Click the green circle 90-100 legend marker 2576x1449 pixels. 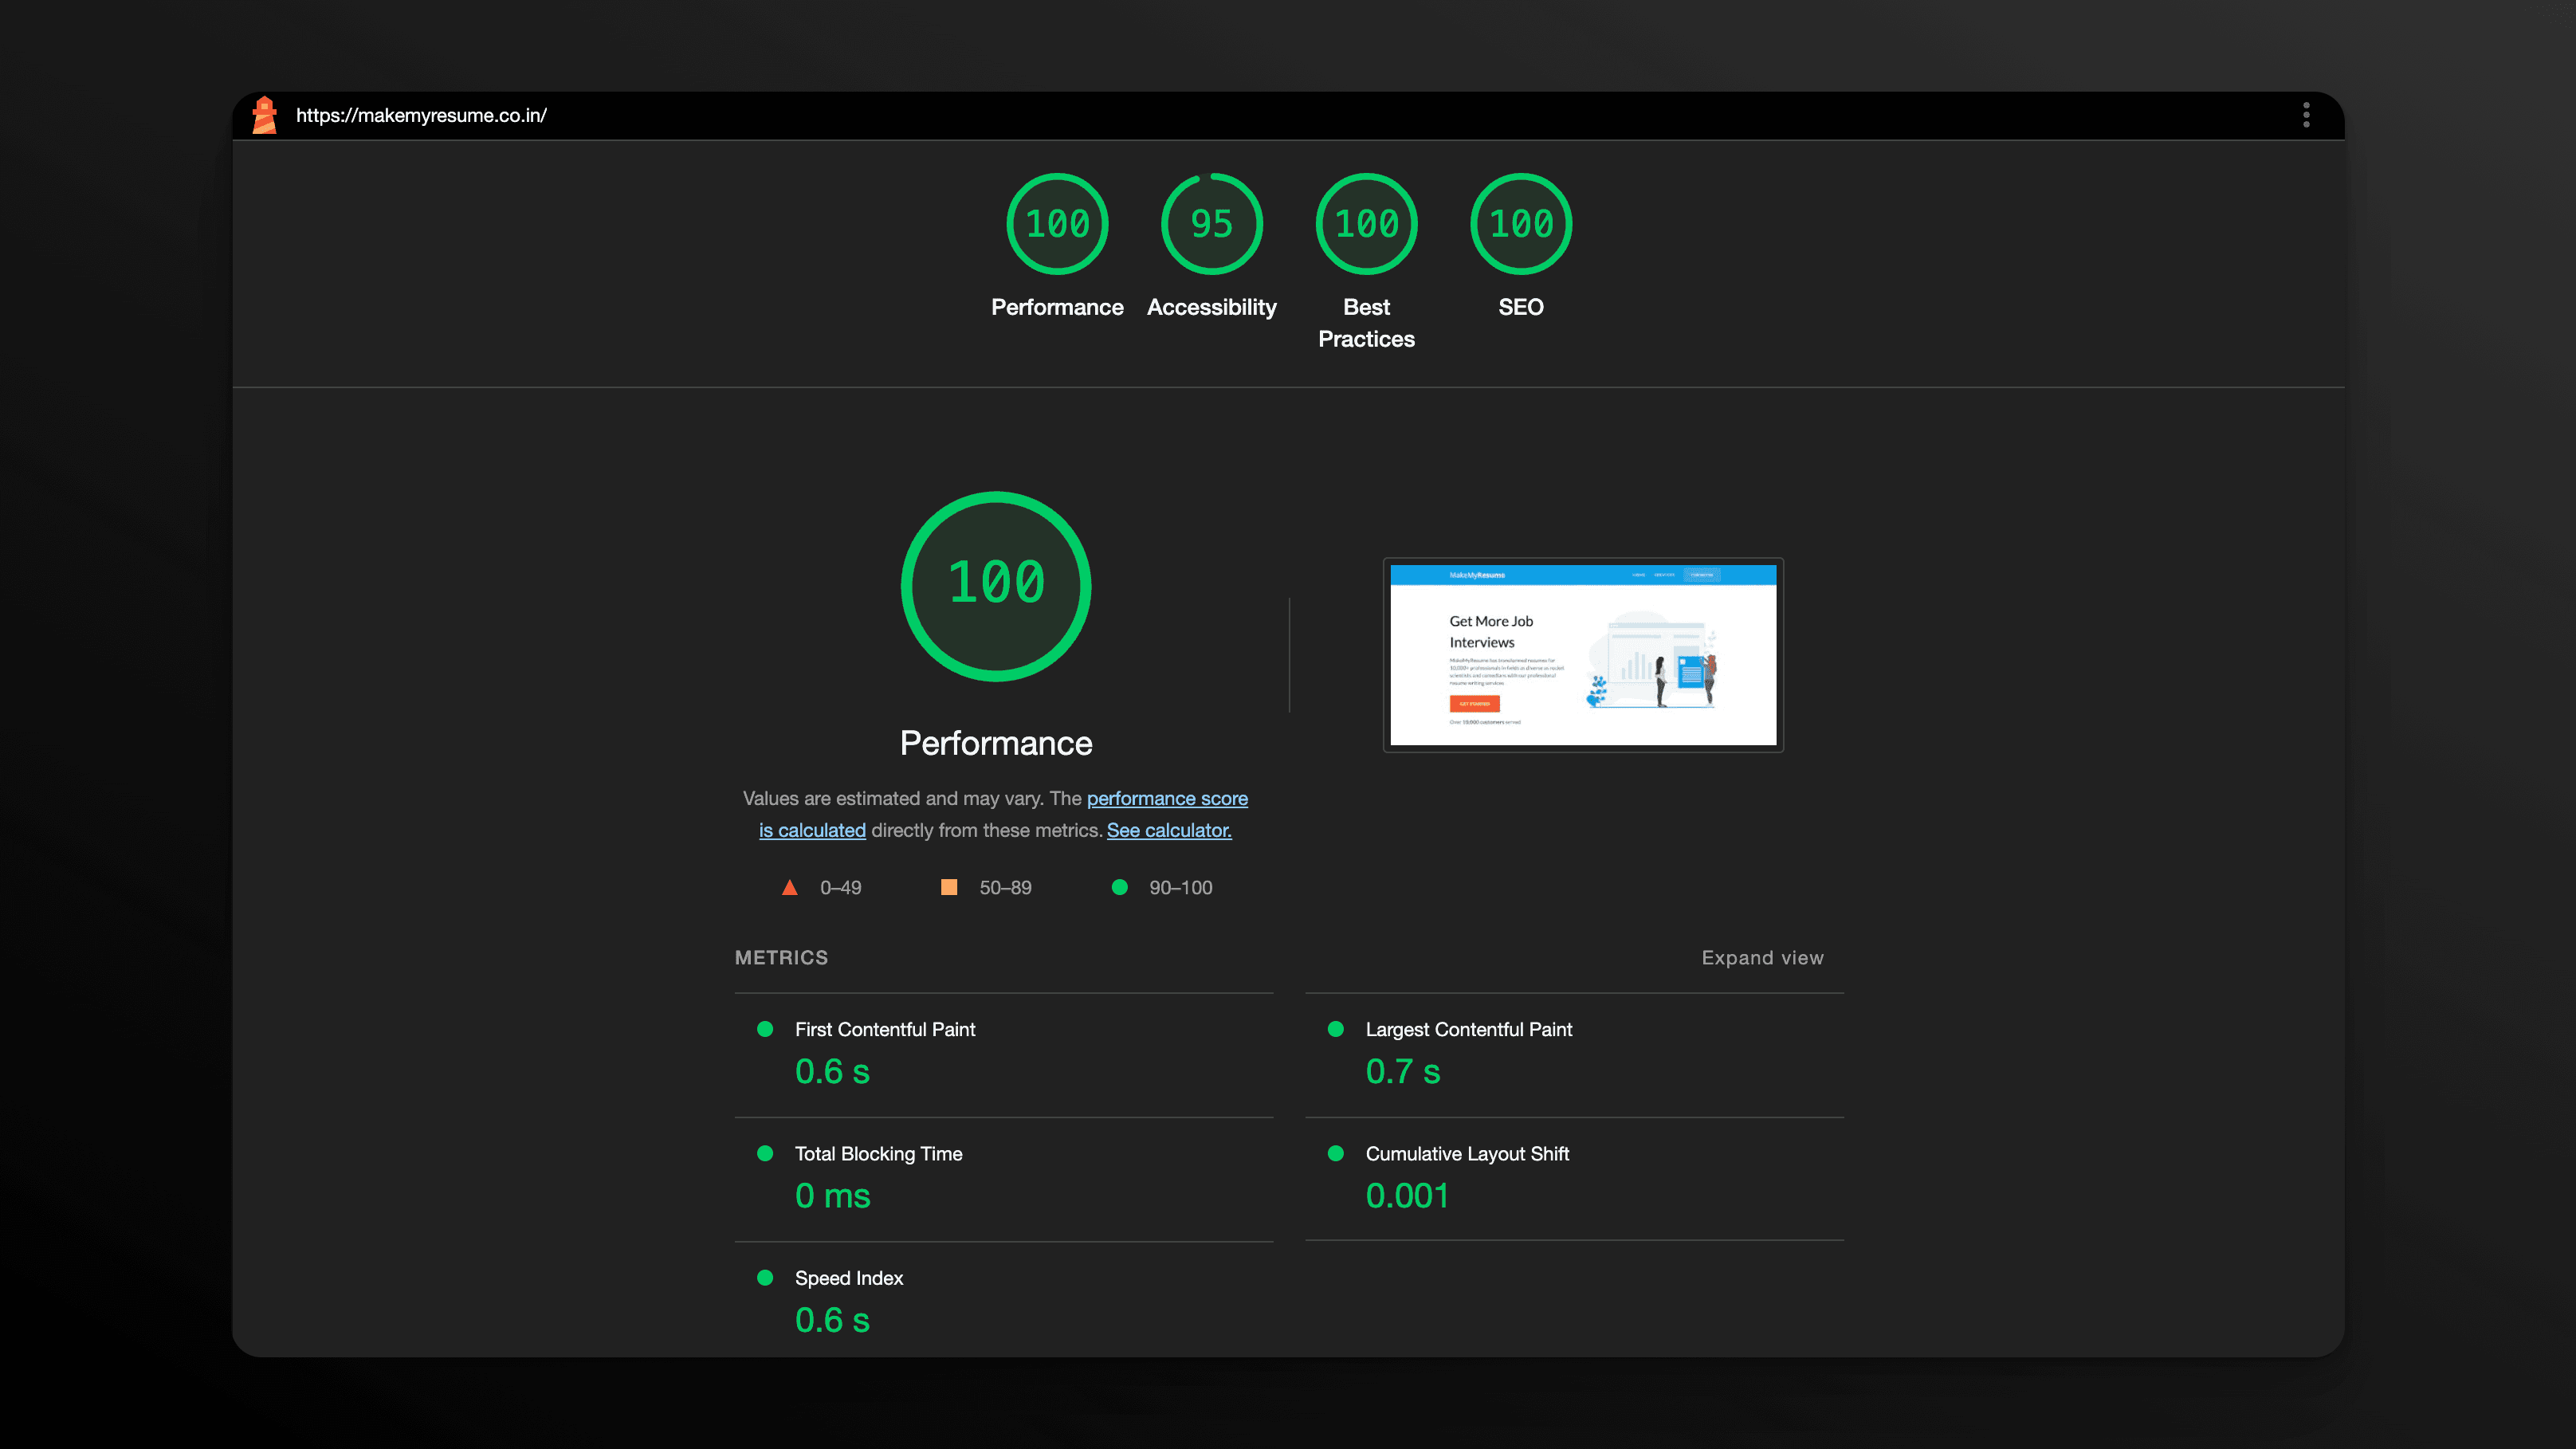pos(1119,887)
